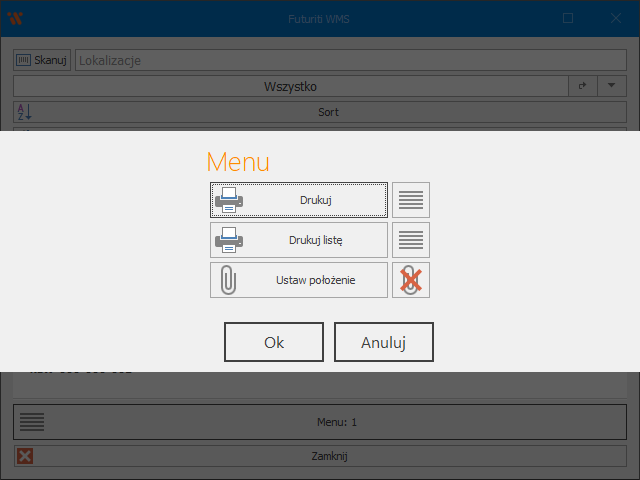Open the Menu: 1 entry
This screenshot has height=480, width=640.
[x=336, y=422]
